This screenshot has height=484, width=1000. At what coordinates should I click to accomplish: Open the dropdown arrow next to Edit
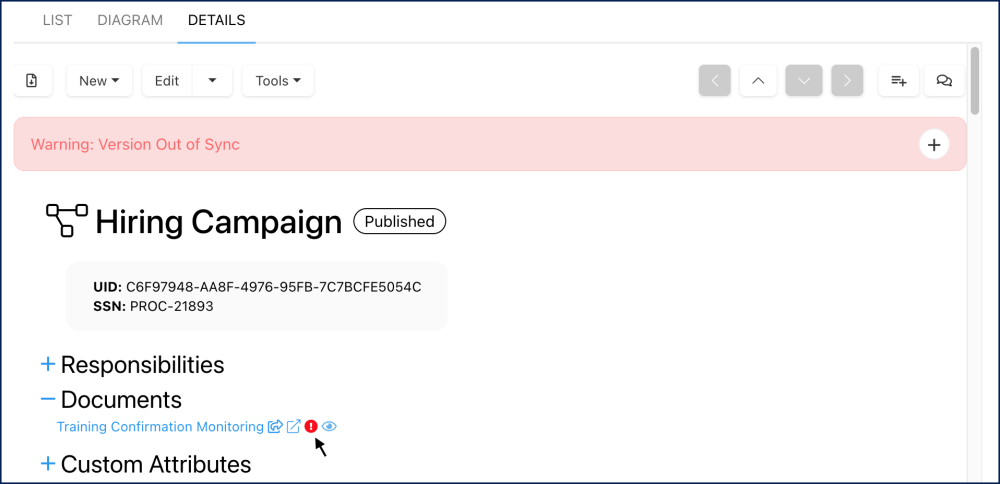click(213, 81)
